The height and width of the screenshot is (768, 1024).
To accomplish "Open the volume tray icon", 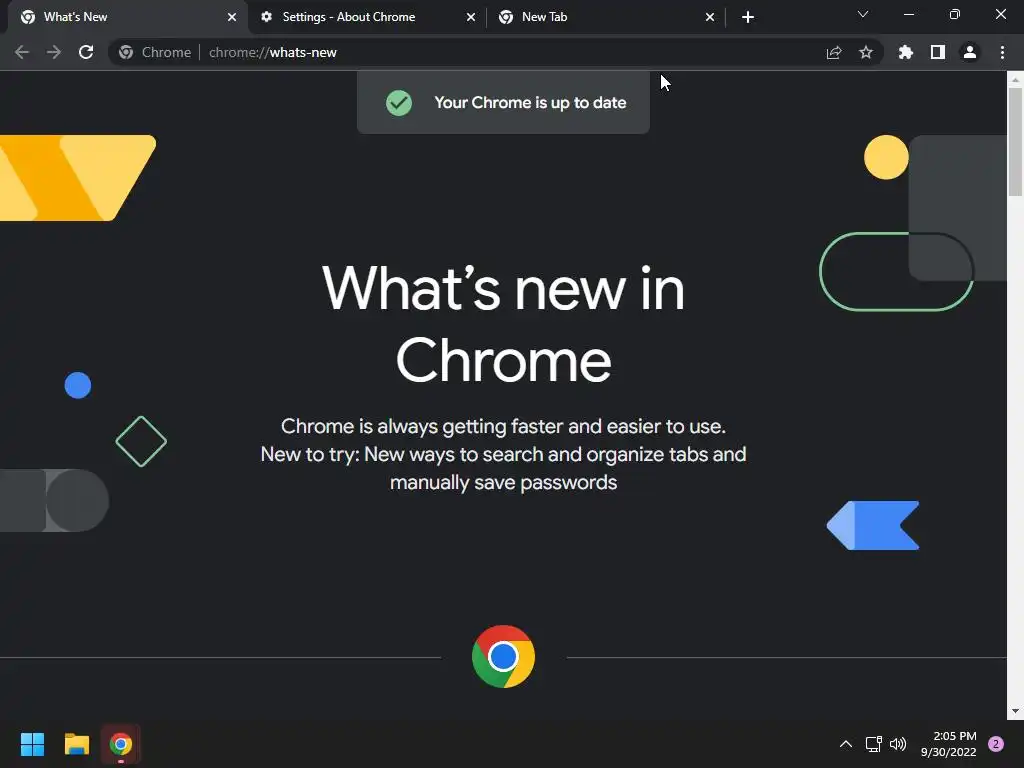I will (x=899, y=744).
